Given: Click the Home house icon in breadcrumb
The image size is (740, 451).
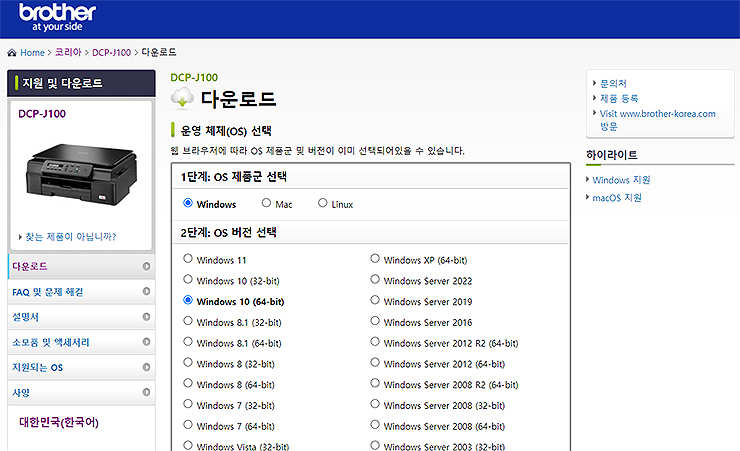Looking at the screenshot, I should tap(12, 52).
